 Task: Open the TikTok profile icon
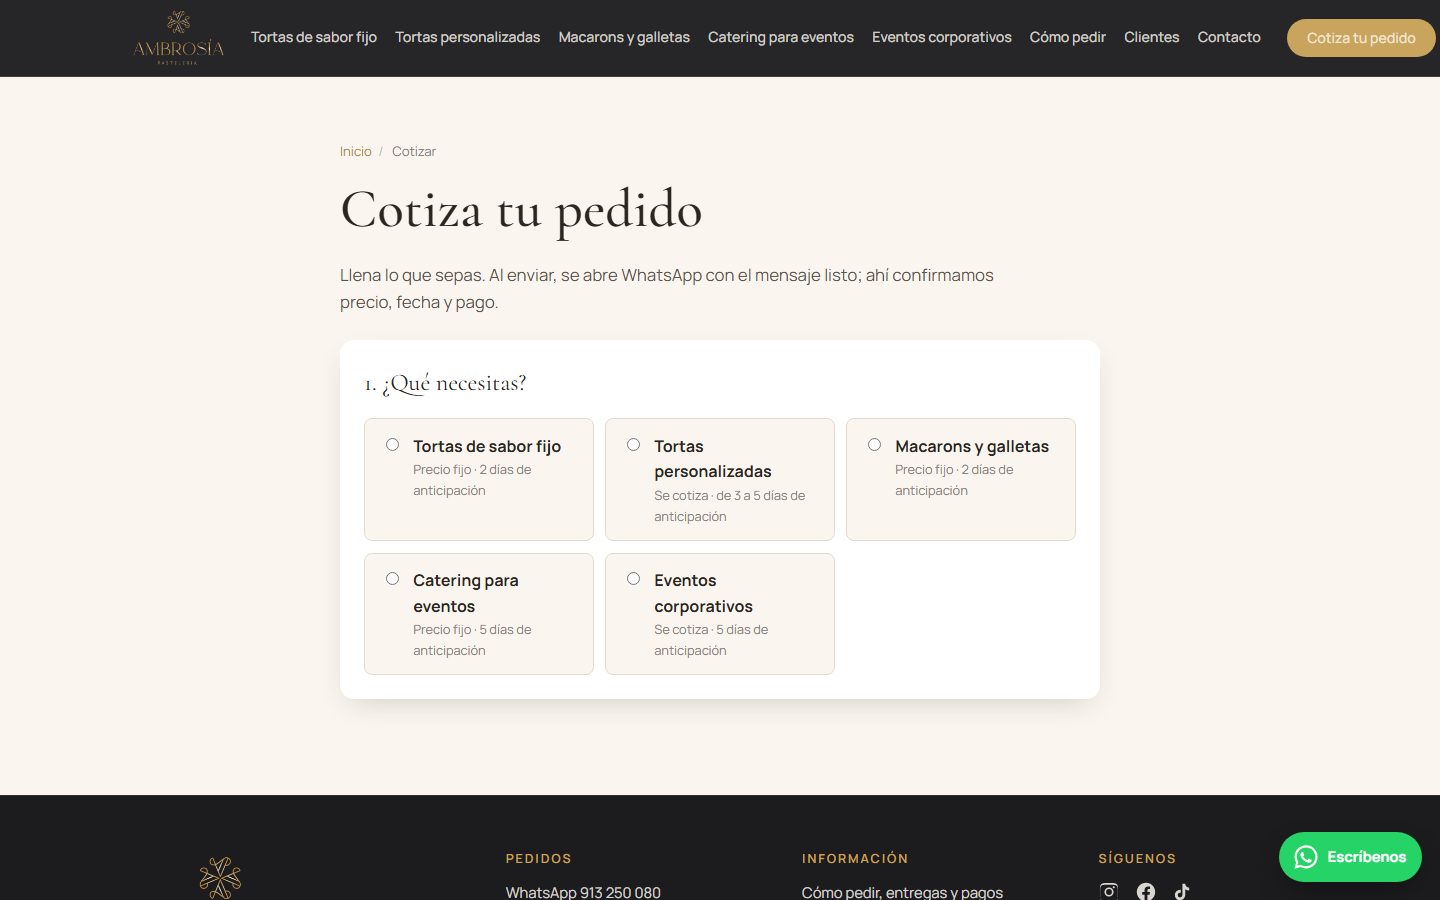[1182, 891]
